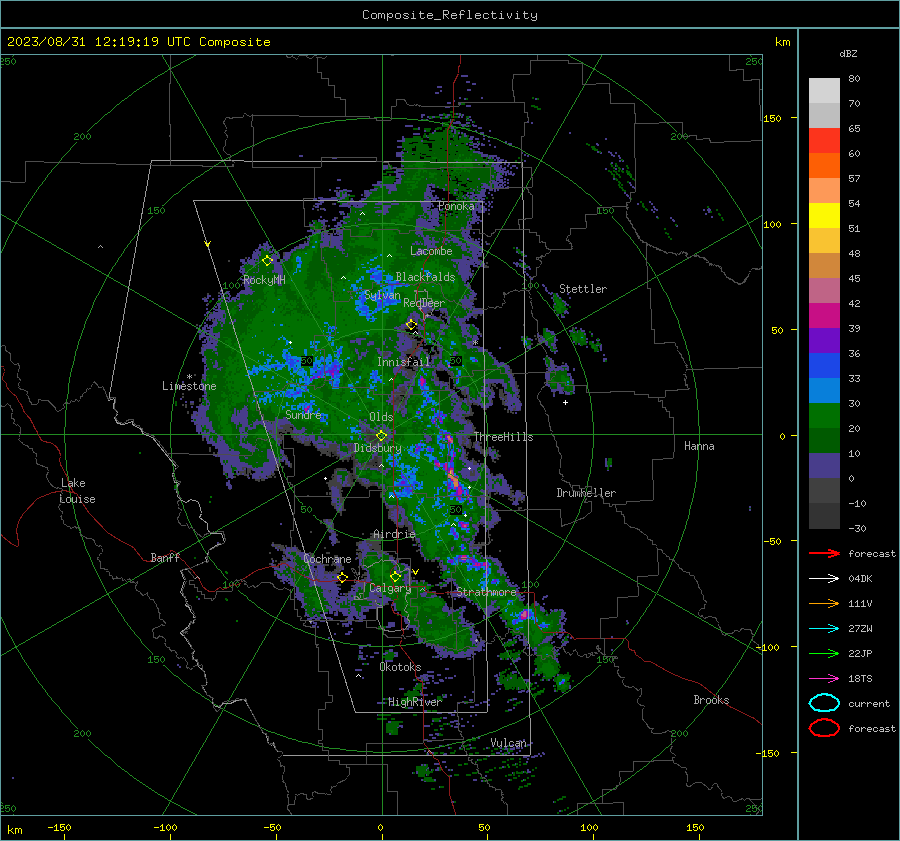Click the Blackfalds city label
Viewport: 900px width, 841px height.
coord(425,277)
